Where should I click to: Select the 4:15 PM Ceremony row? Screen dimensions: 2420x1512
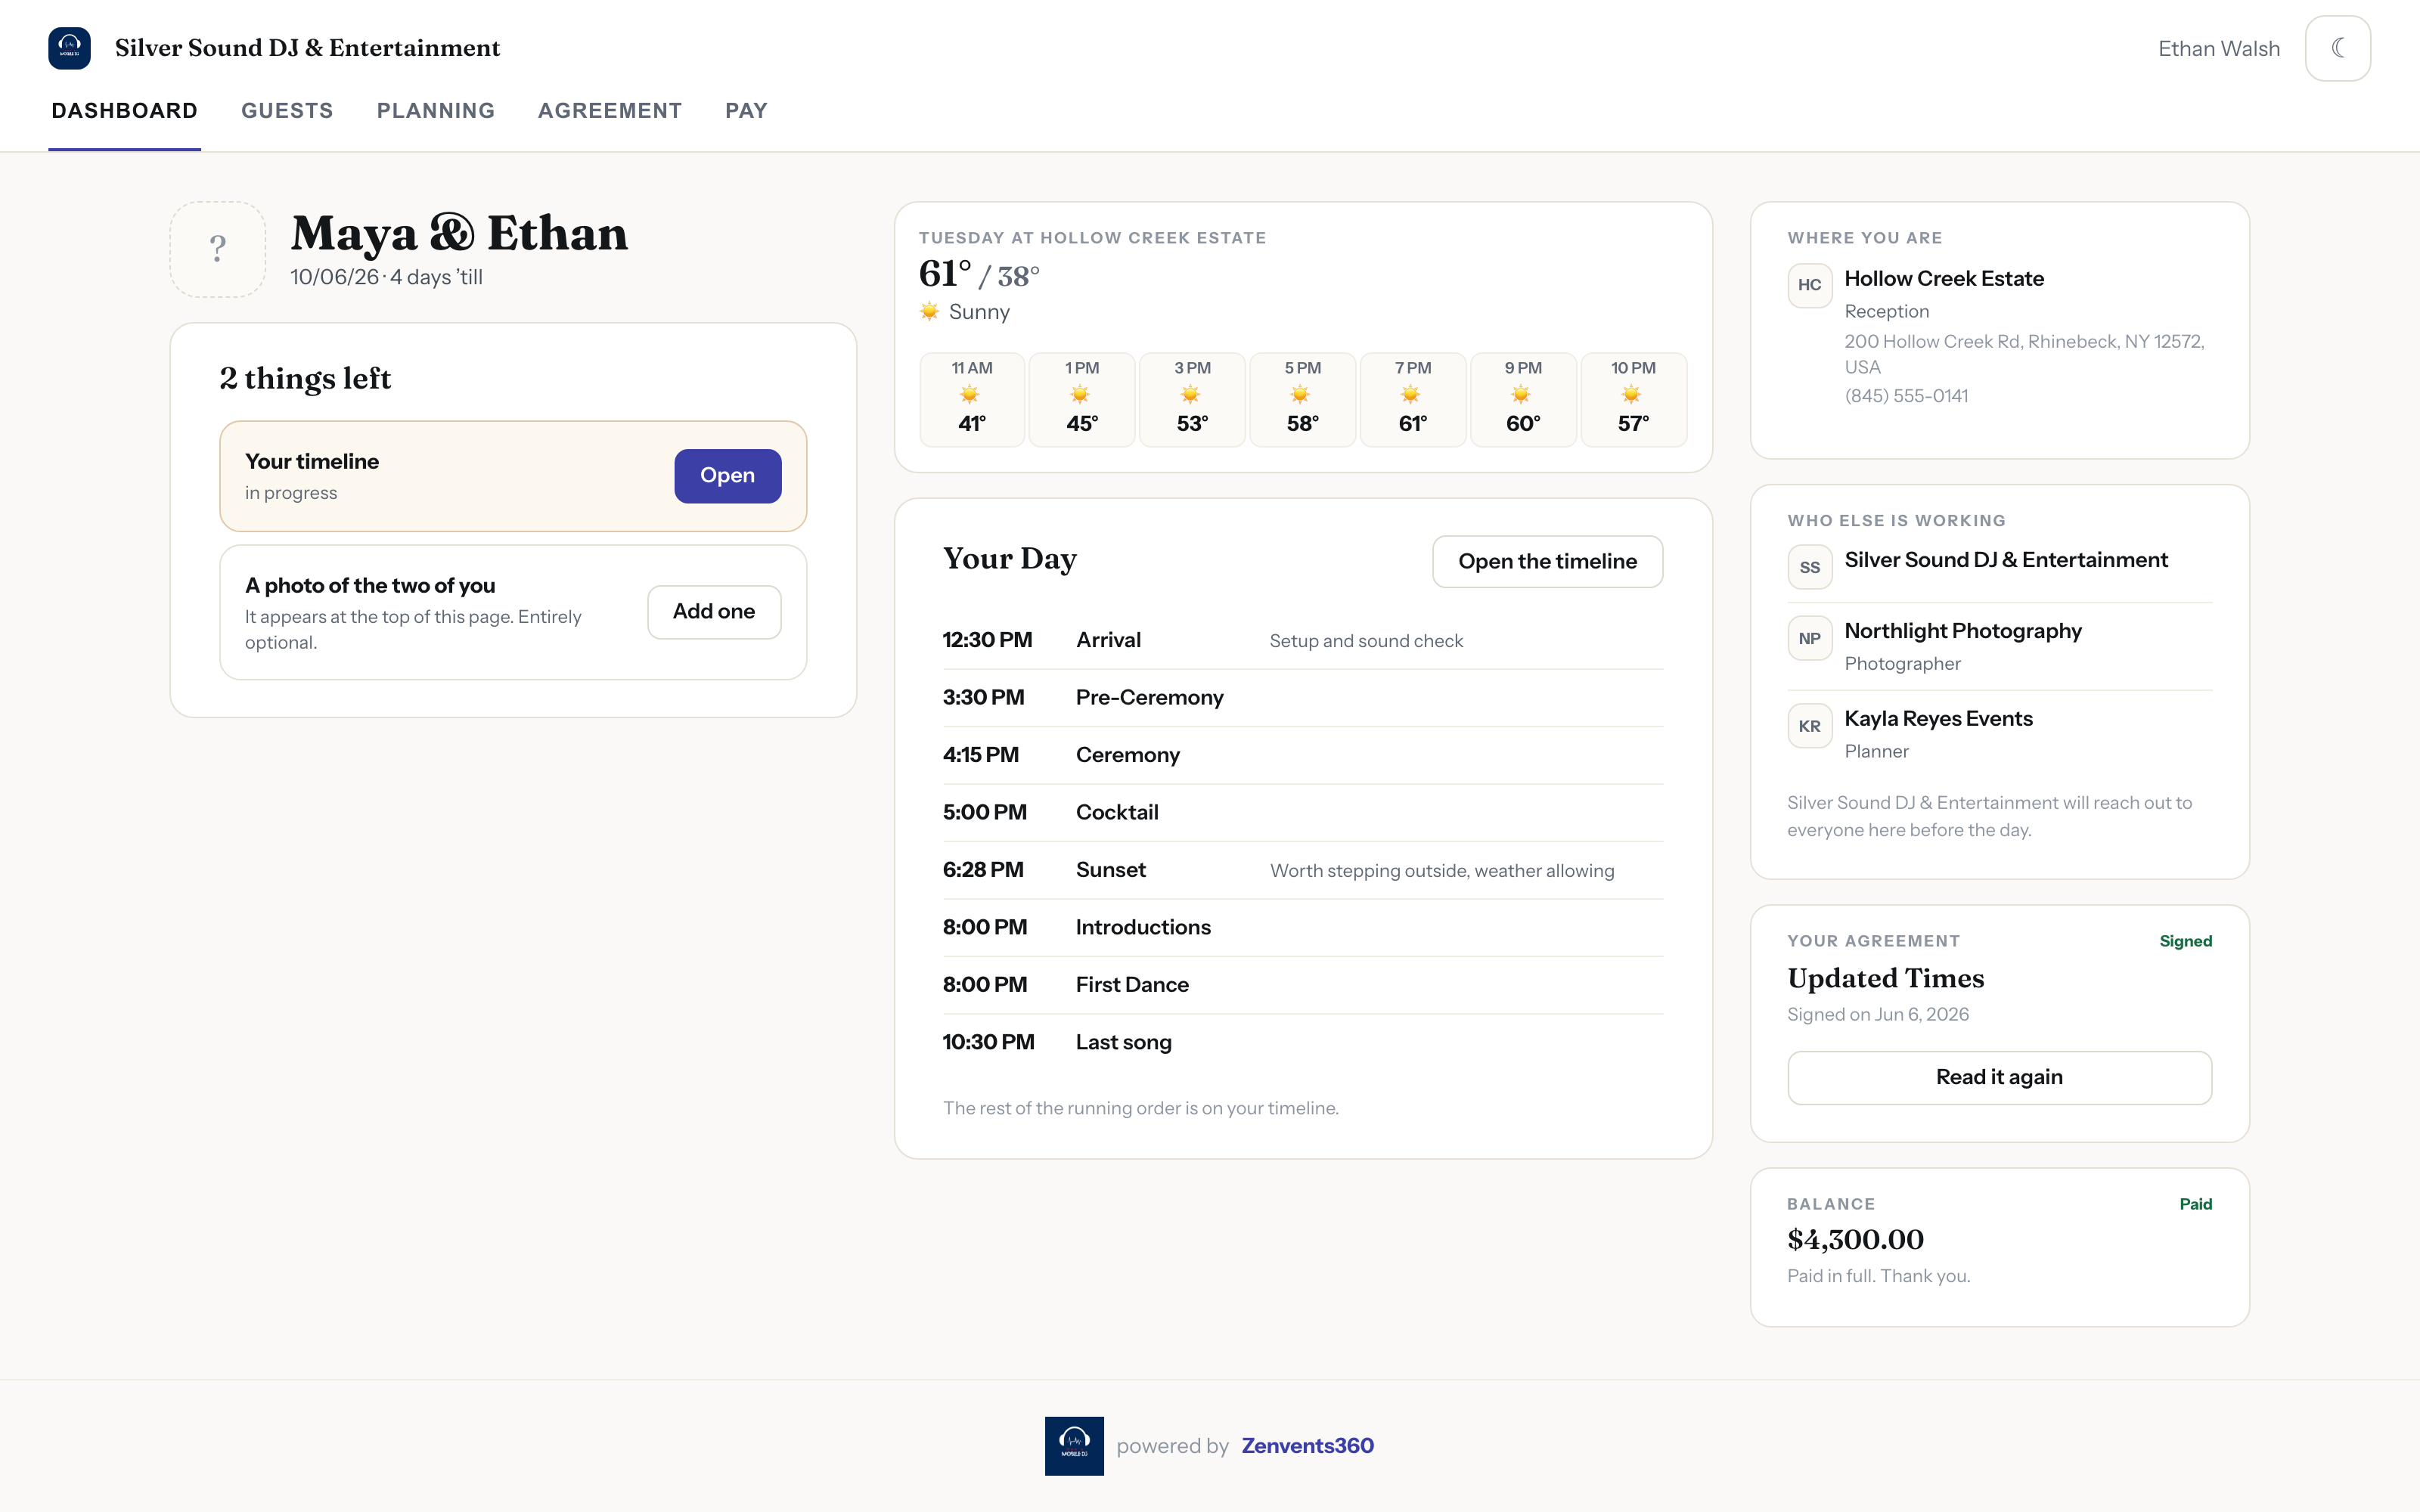[x=1303, y=755]
